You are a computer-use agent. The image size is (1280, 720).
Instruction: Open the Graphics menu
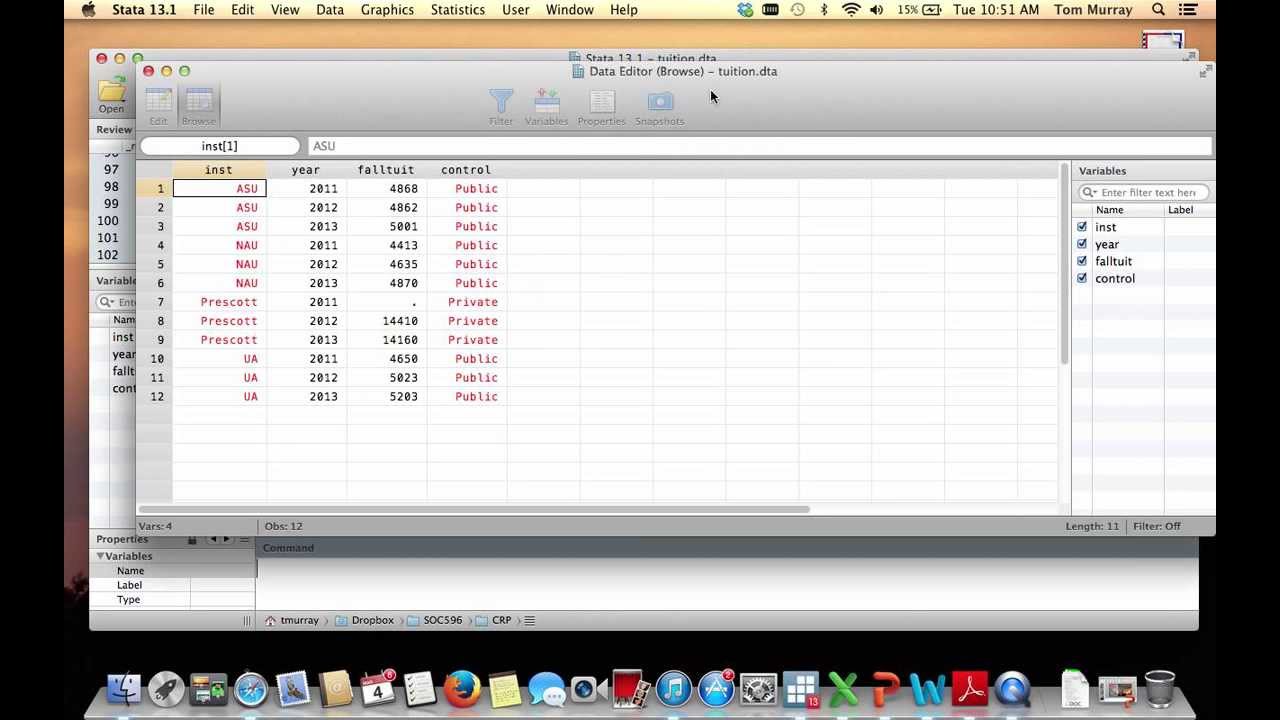(x=387, y=10)
